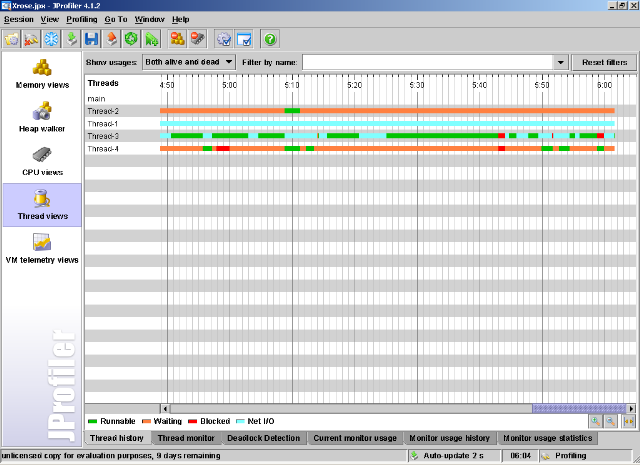Click the green down-arrow toolbar icon

(x=71, y=40)
